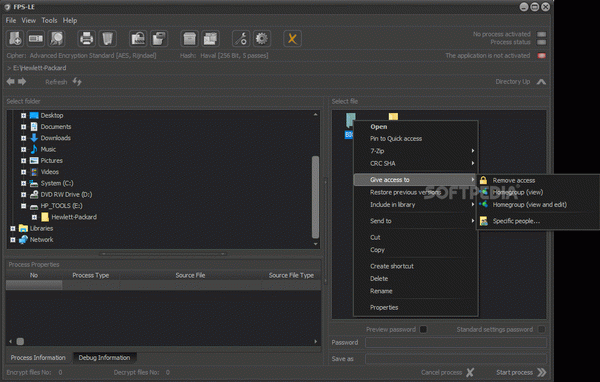Tick the Standard settings password checkbox

coord(541,329)
